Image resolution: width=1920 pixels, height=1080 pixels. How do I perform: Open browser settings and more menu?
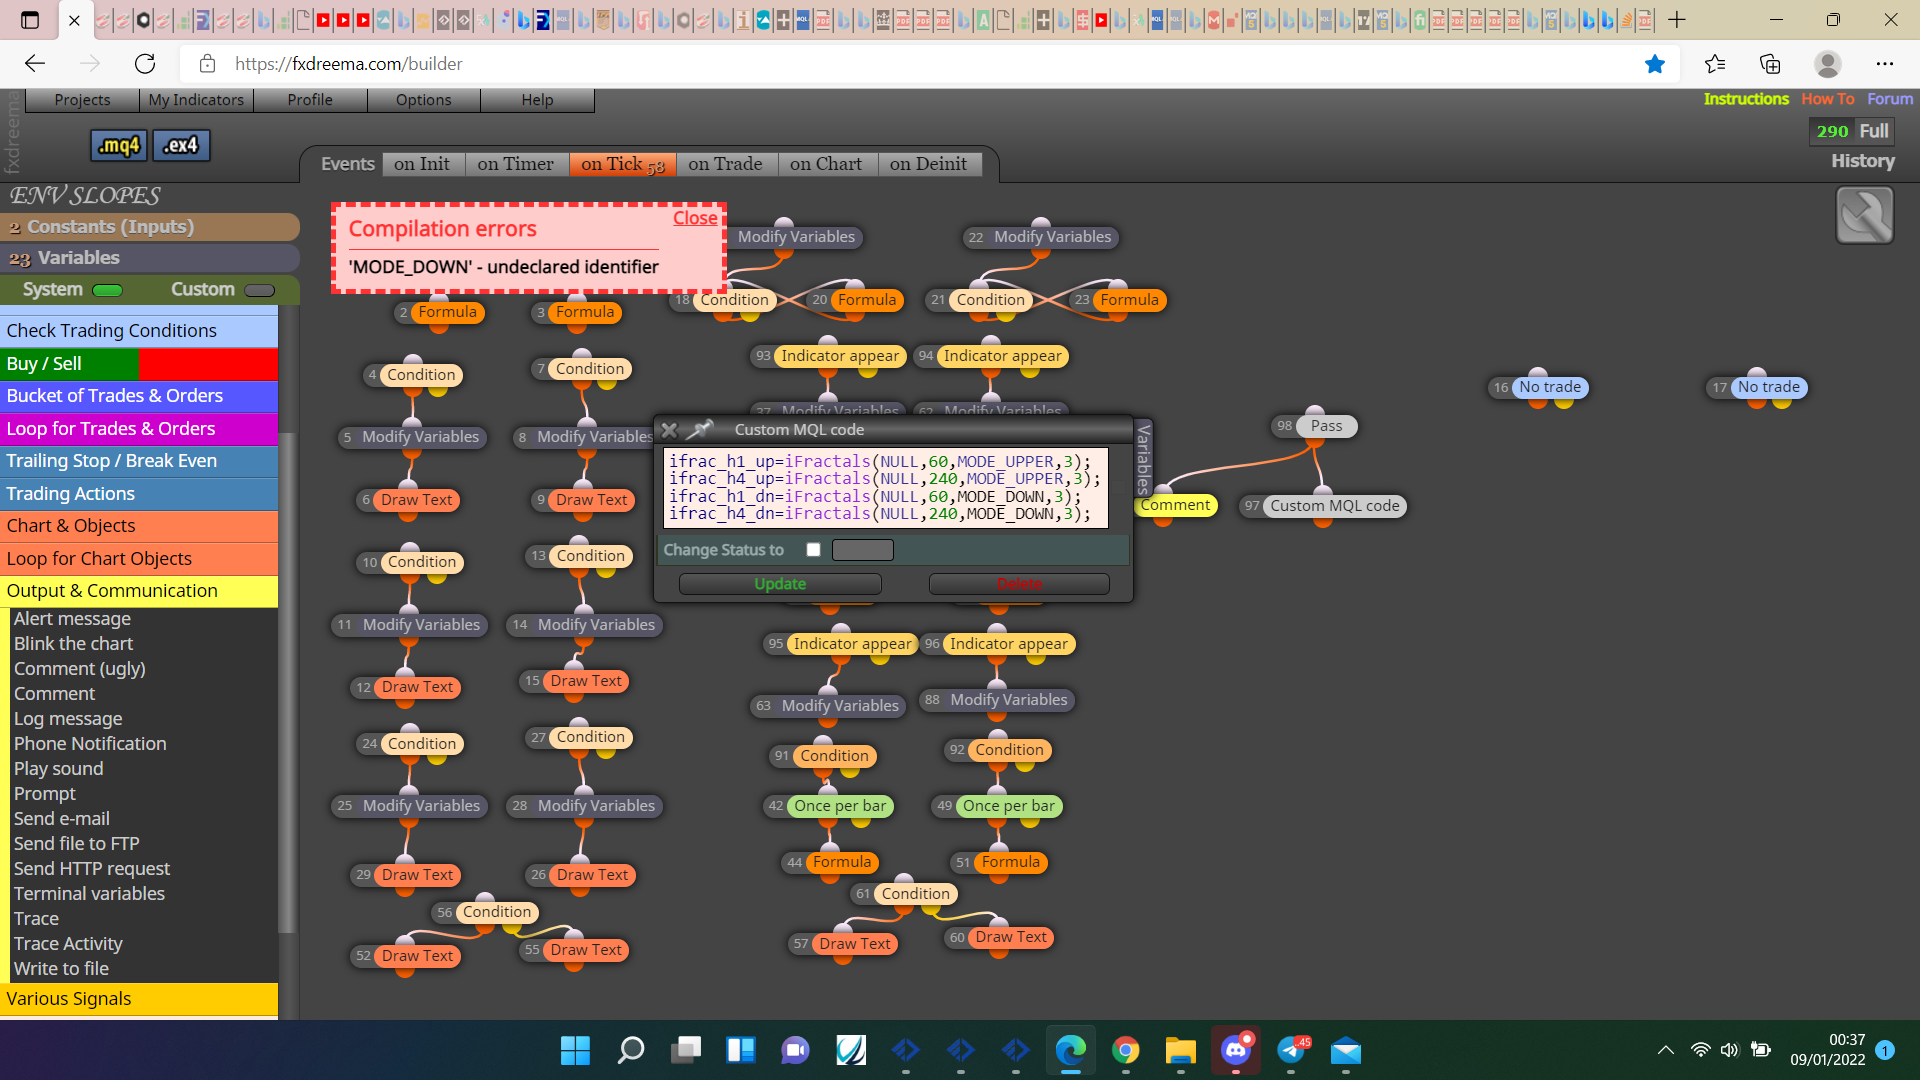1885,64
